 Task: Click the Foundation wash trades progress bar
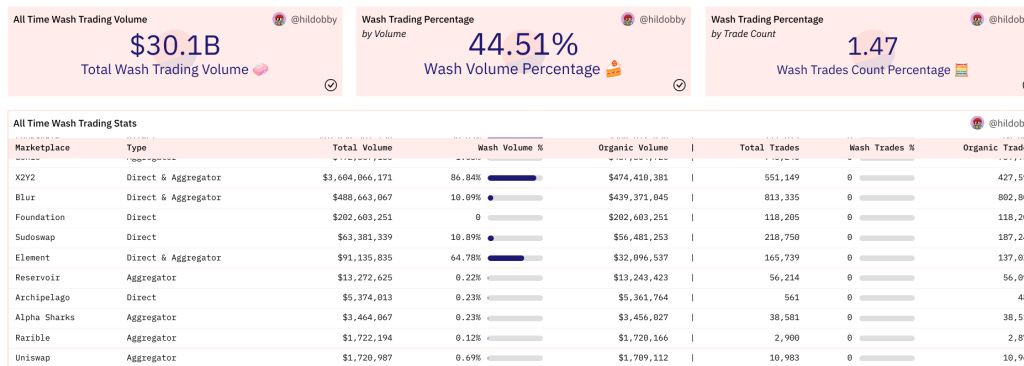887,217
